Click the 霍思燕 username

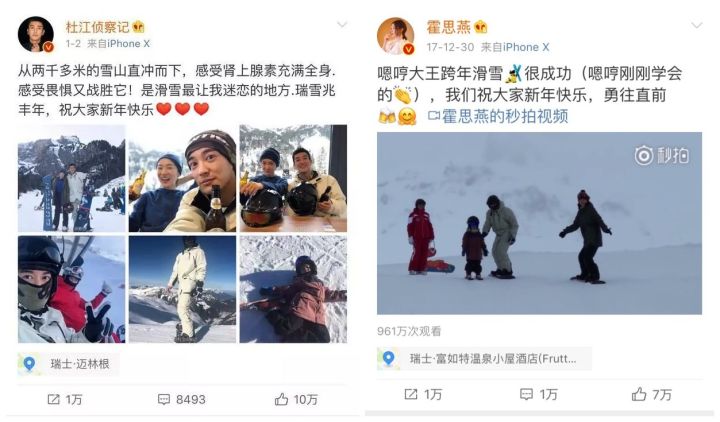449,27
